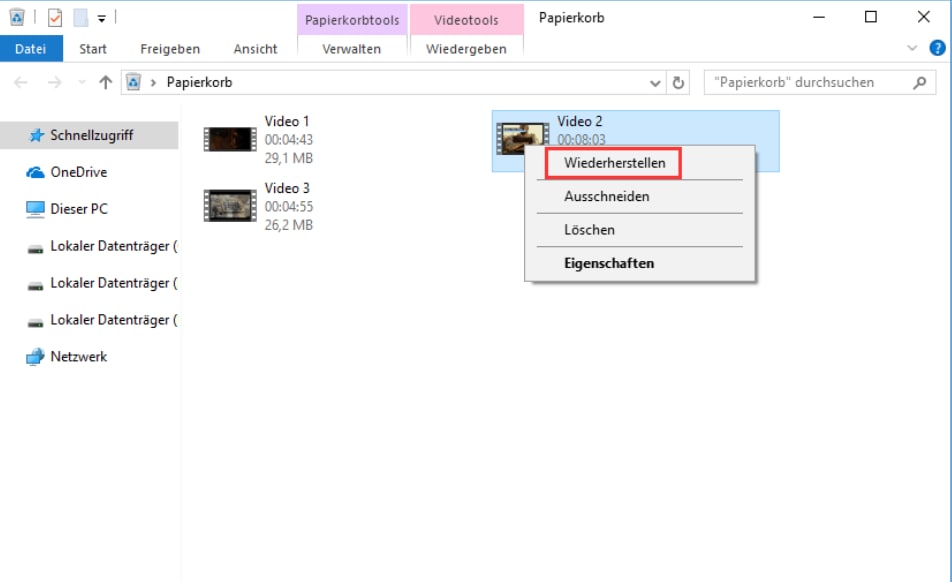Screen dimensions: 952x582
Task: Close the Papierkorb window
Action: 923,17
